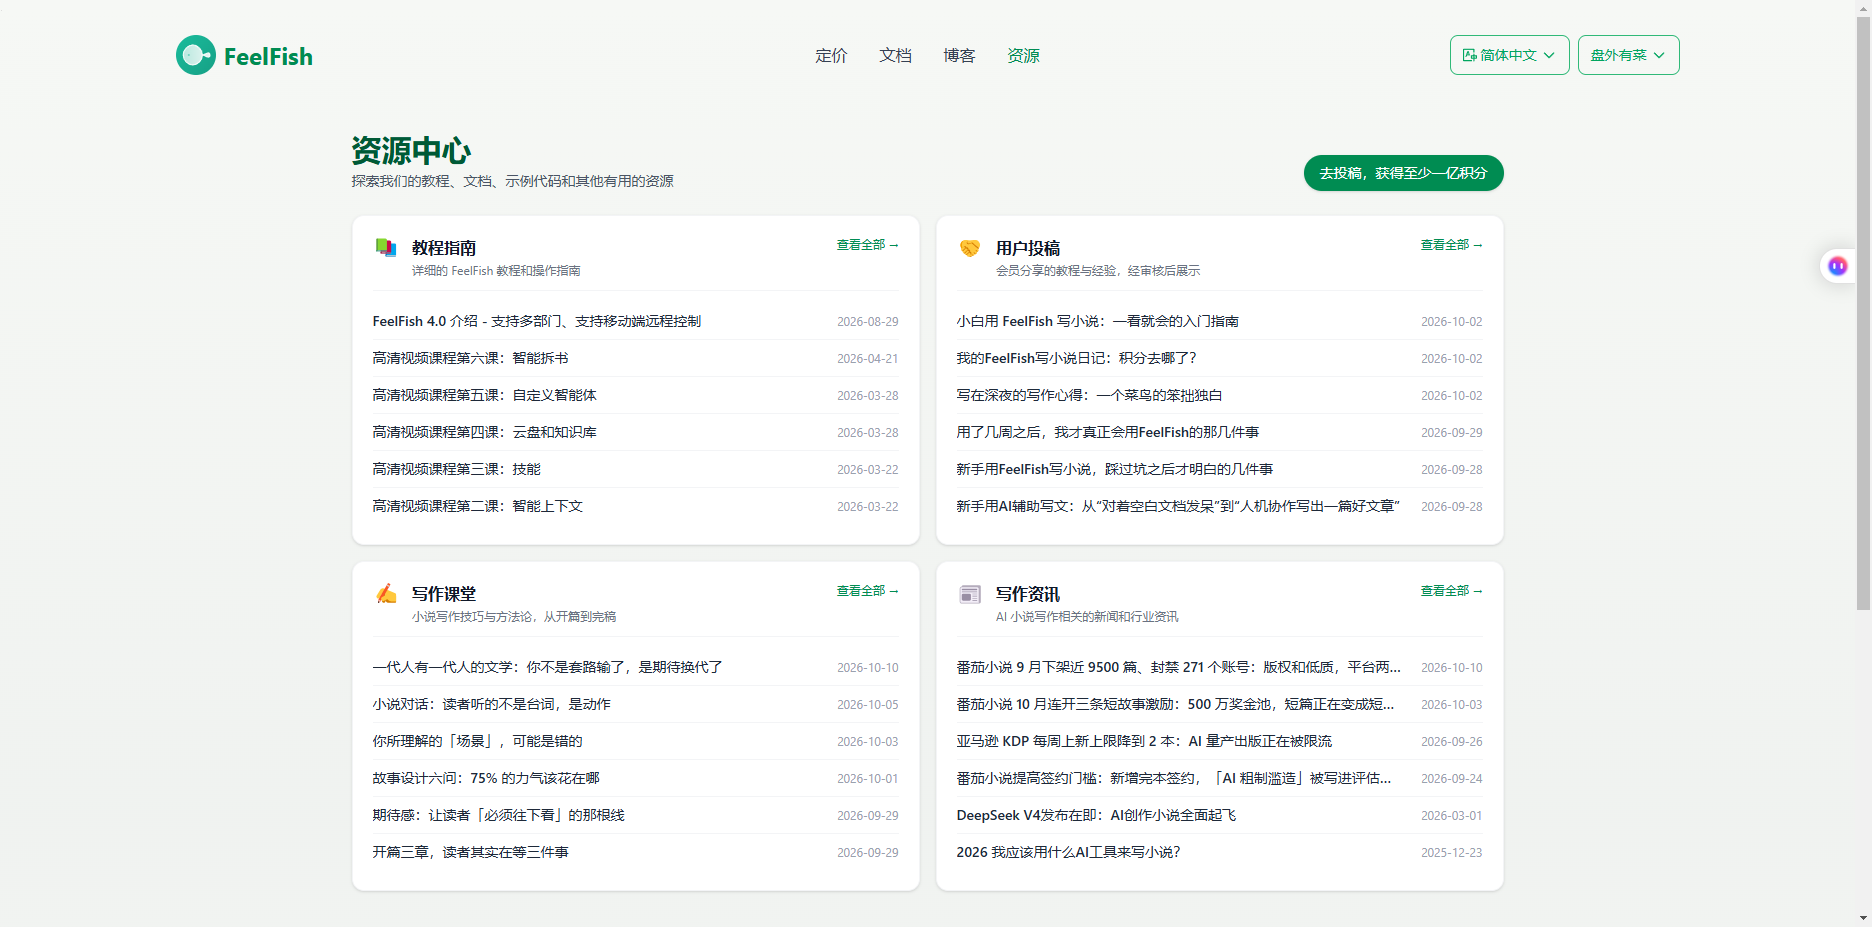Open the 简体中文 language dropdown
The width and height of the screenshot is (1872, 927).
coord(1509,55)
